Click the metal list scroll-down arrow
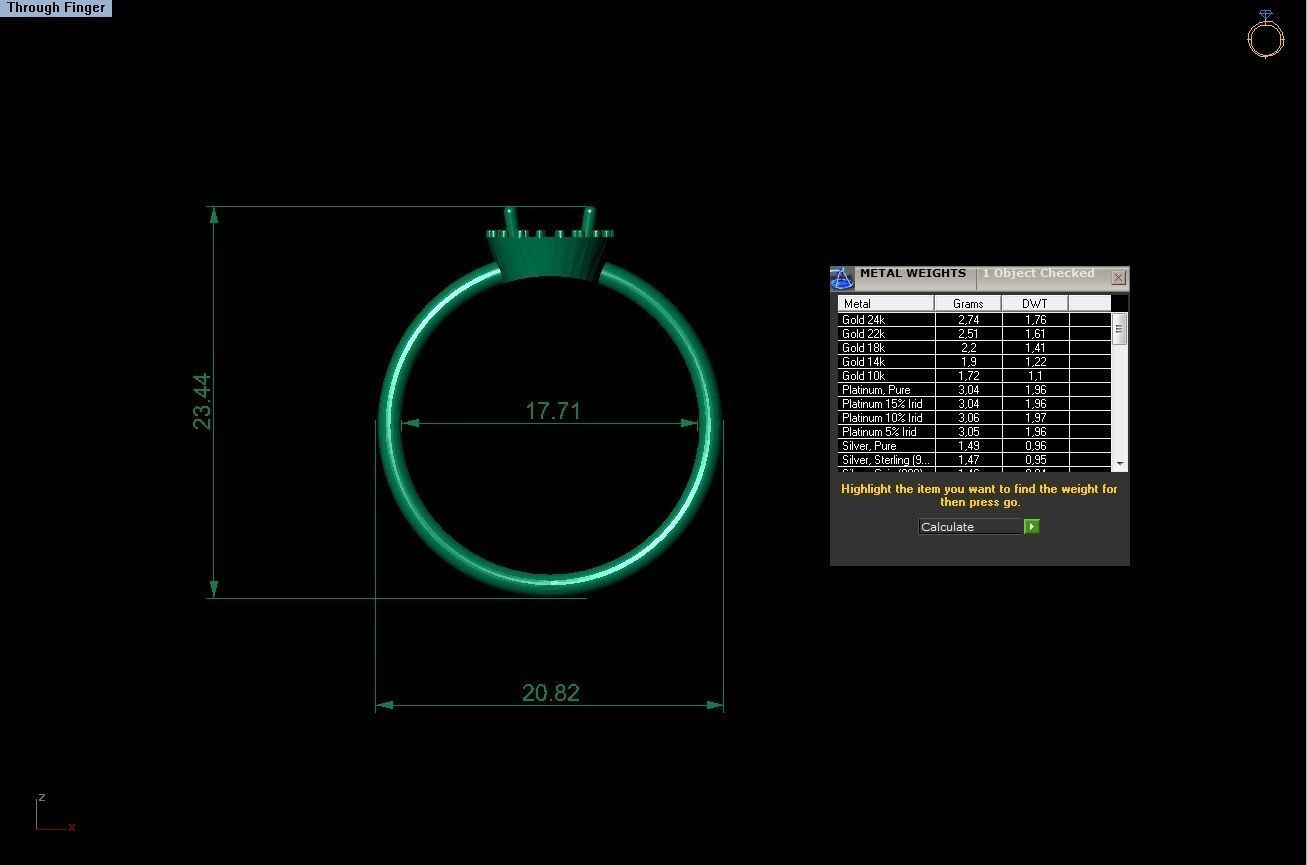 (x=1119, y=464)
